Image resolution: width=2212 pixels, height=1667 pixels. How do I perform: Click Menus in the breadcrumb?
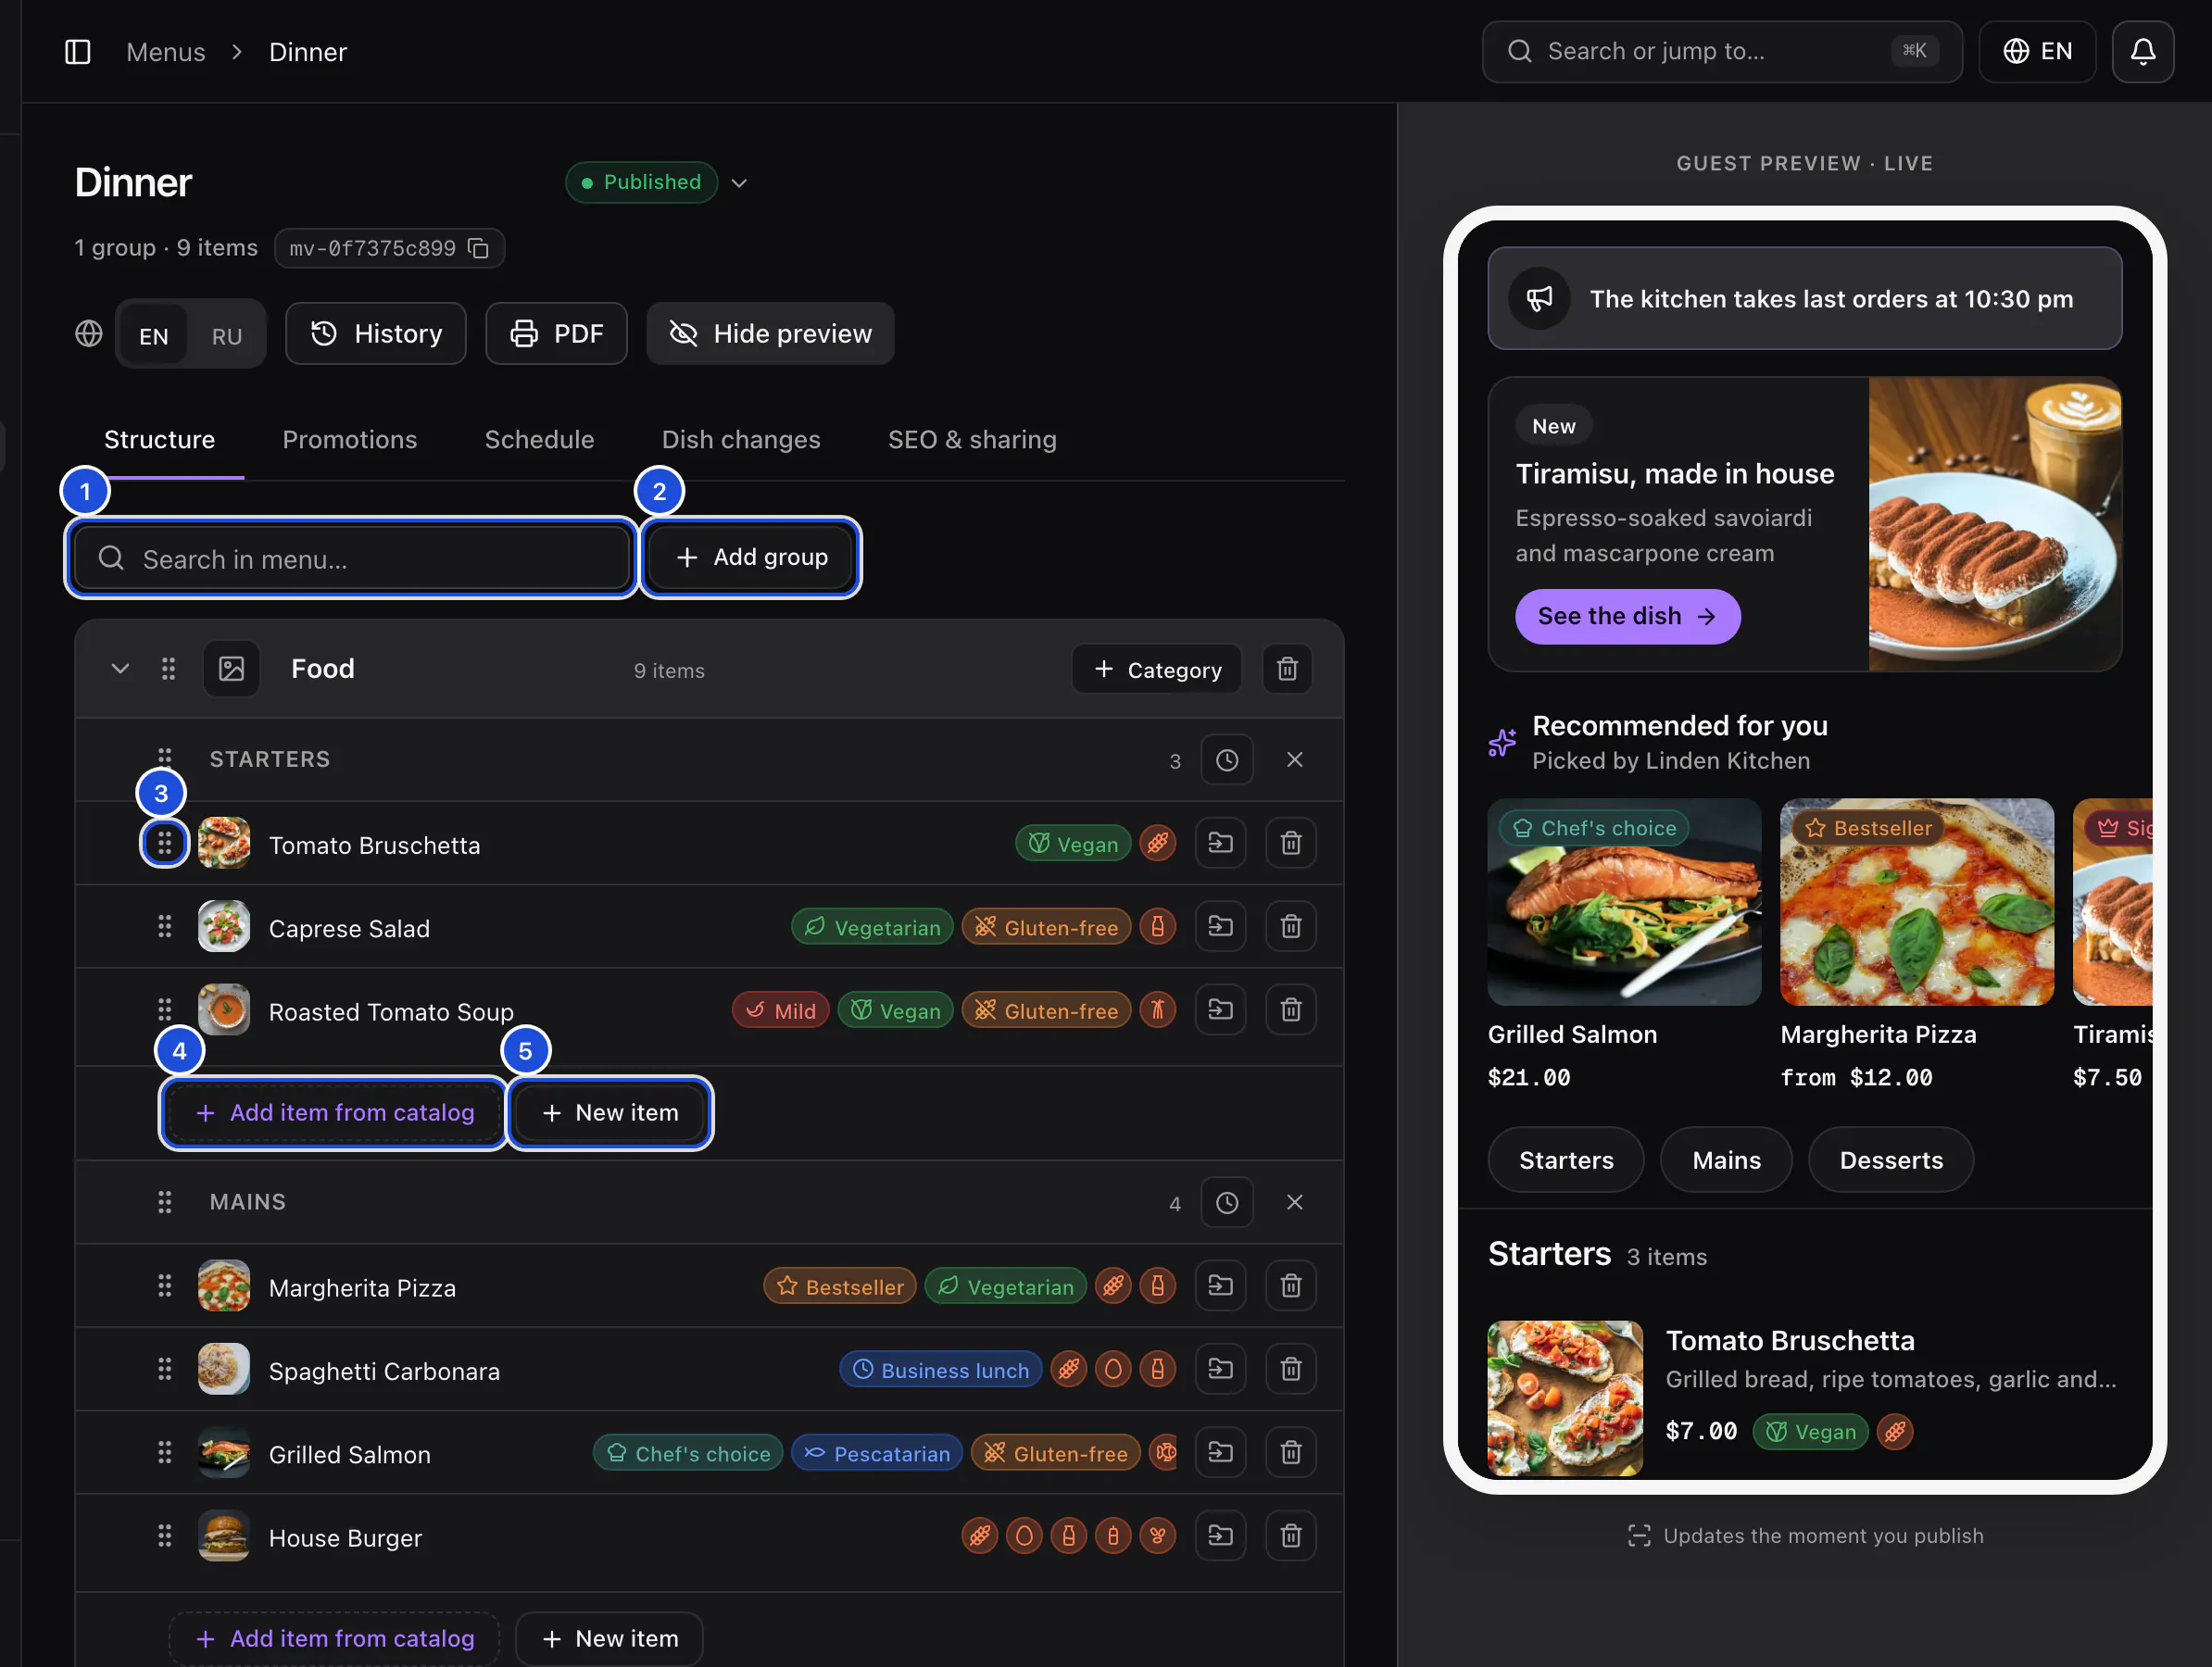165,52
